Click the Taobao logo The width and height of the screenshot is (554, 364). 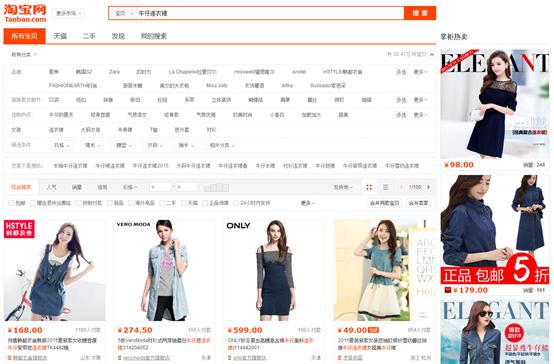[25, 13]
